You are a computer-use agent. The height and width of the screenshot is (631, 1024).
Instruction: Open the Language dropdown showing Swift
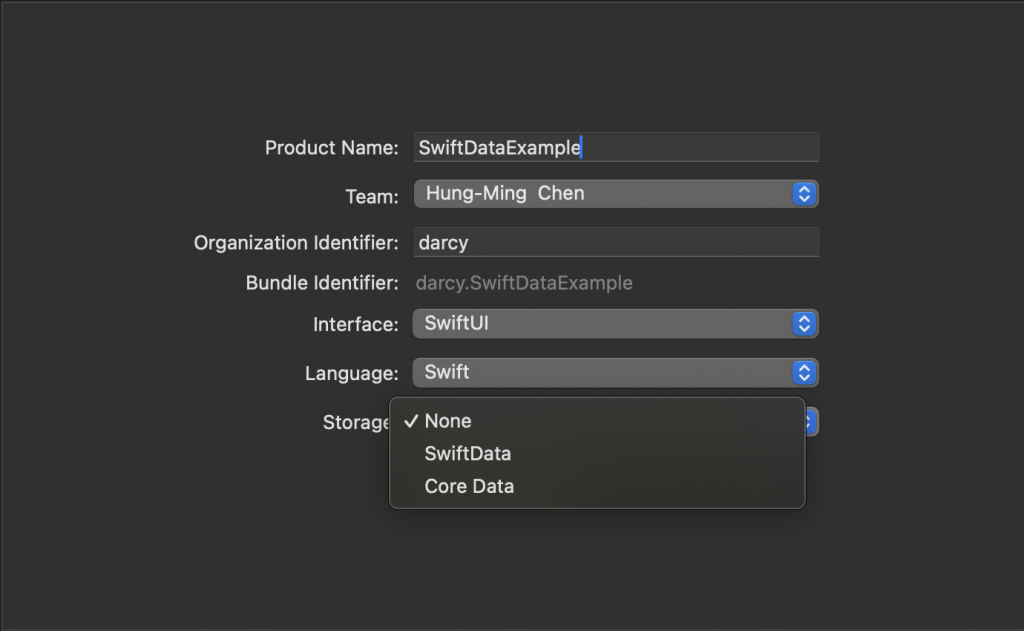[x=600, y=373]
